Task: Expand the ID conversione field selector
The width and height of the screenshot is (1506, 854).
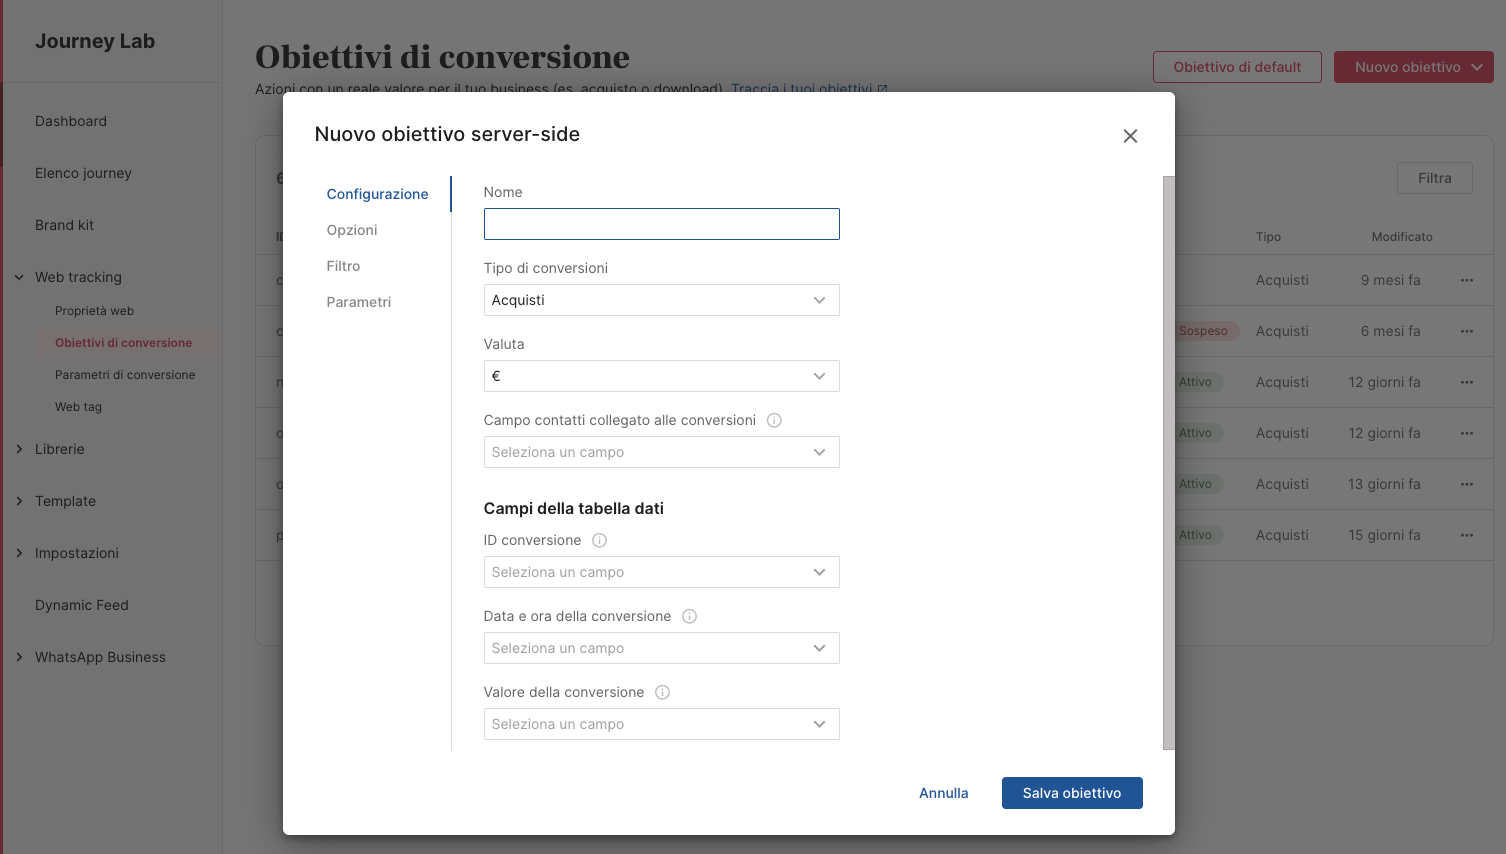Action: coord(661,572)
